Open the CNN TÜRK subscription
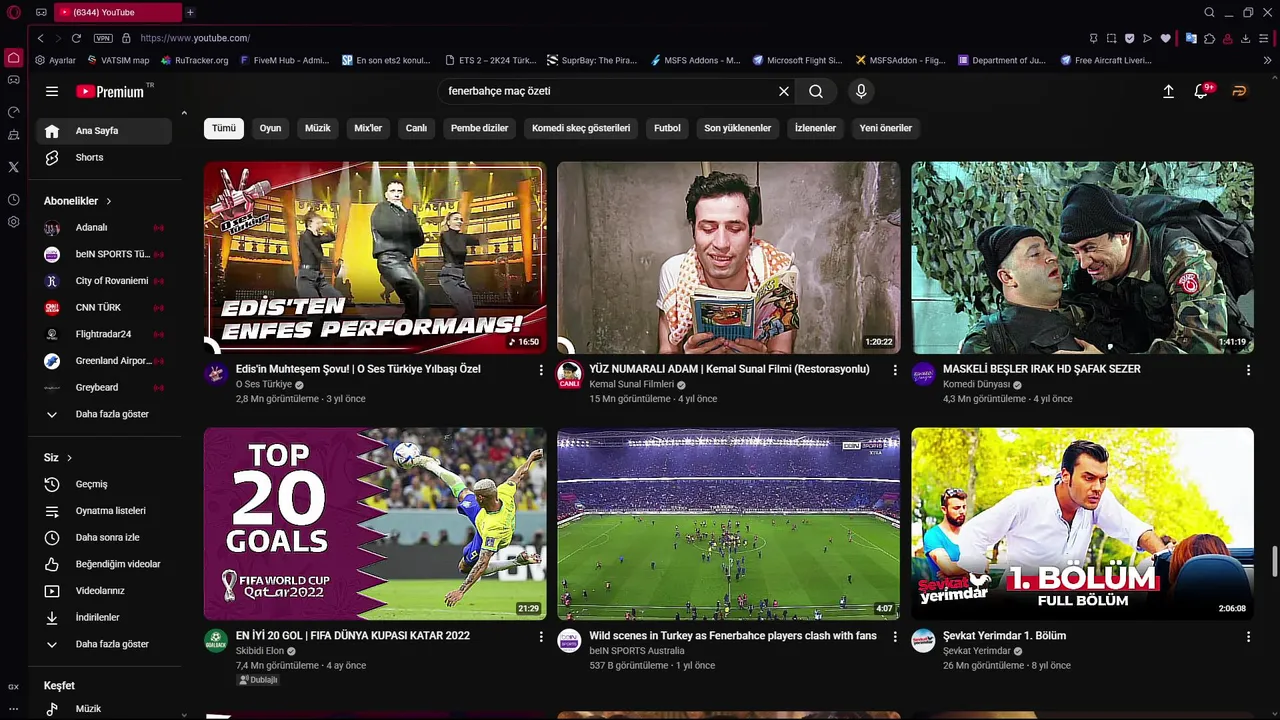Image resolution: width=1280 pixels, height=720 pixels. pyautogui.click(x=104, y=307)
